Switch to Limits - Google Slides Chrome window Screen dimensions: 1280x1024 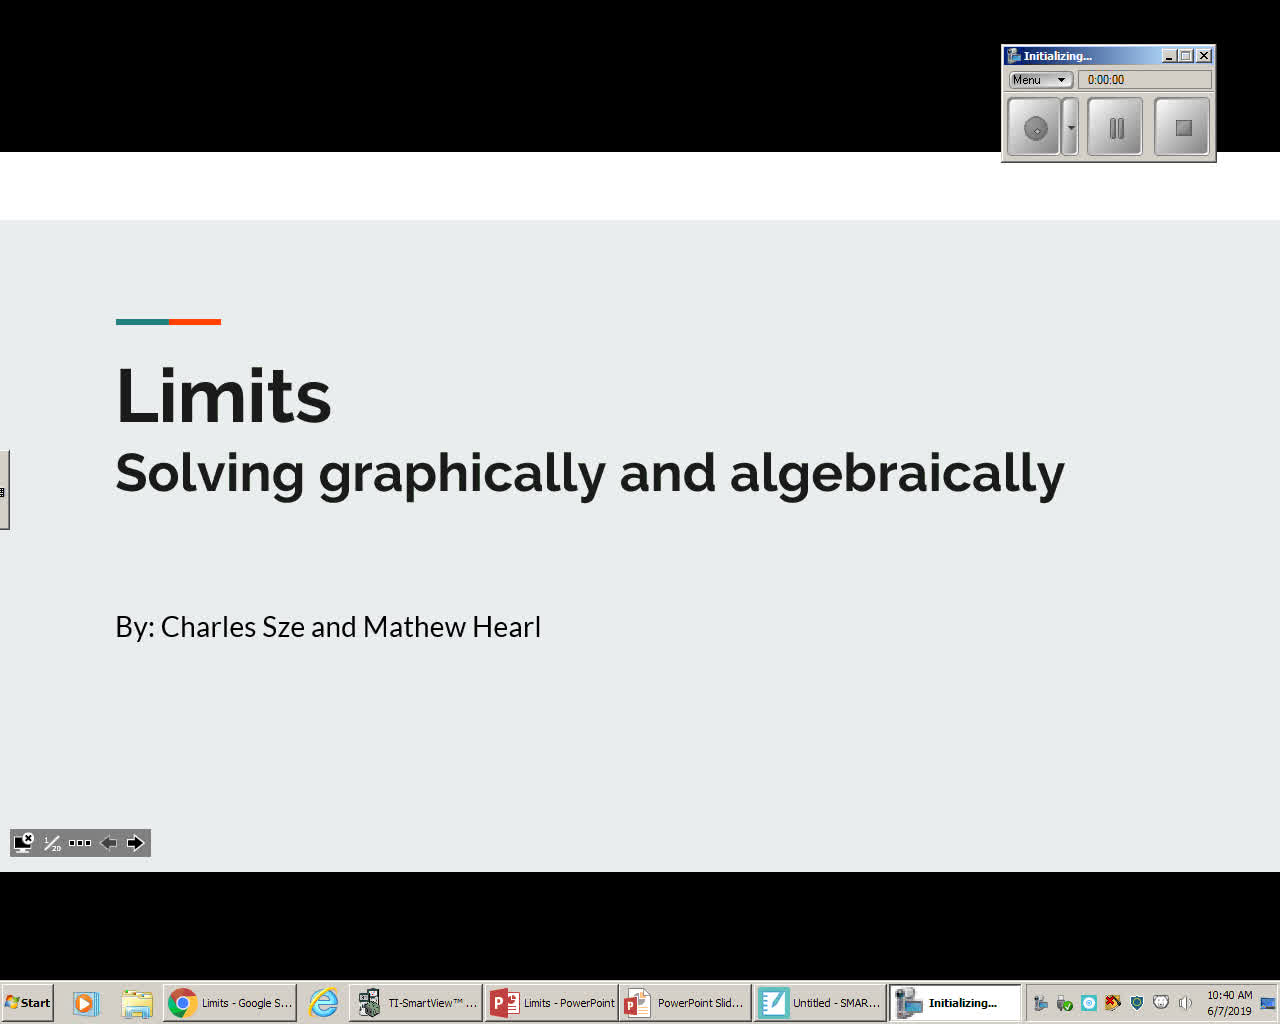click(230, 1003)
